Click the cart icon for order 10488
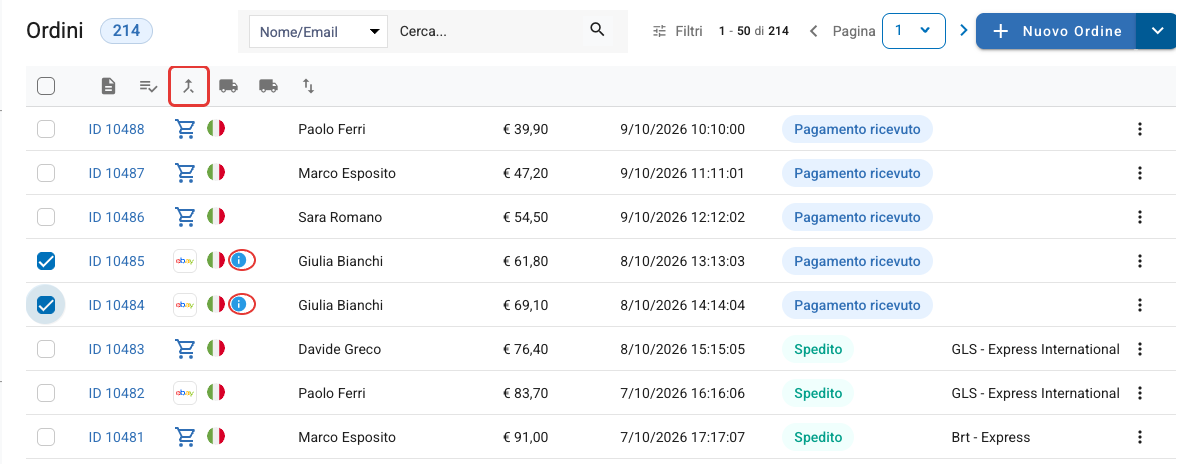Image resolution: width=1182 pixels, height=464 pixels. pos(185,129)
